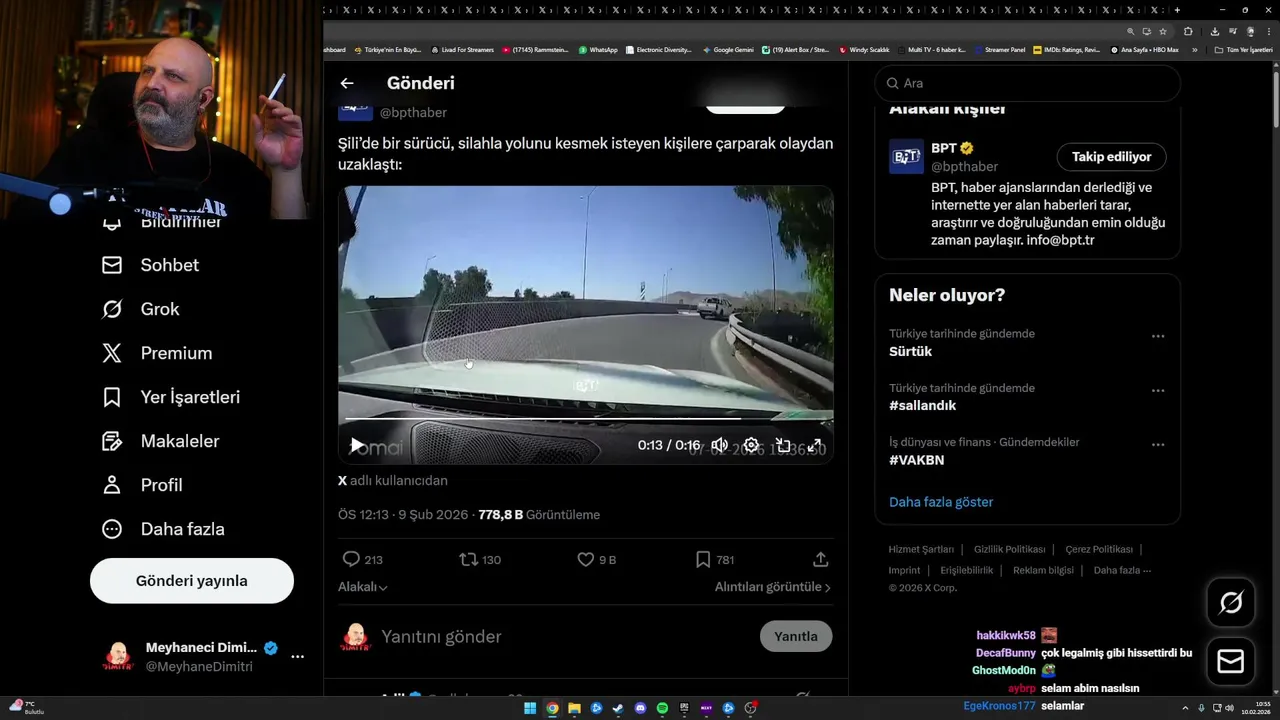Open Yer İşaretleri in sidebar
Screen dimensions: 1280x720
tap(171, 397)
